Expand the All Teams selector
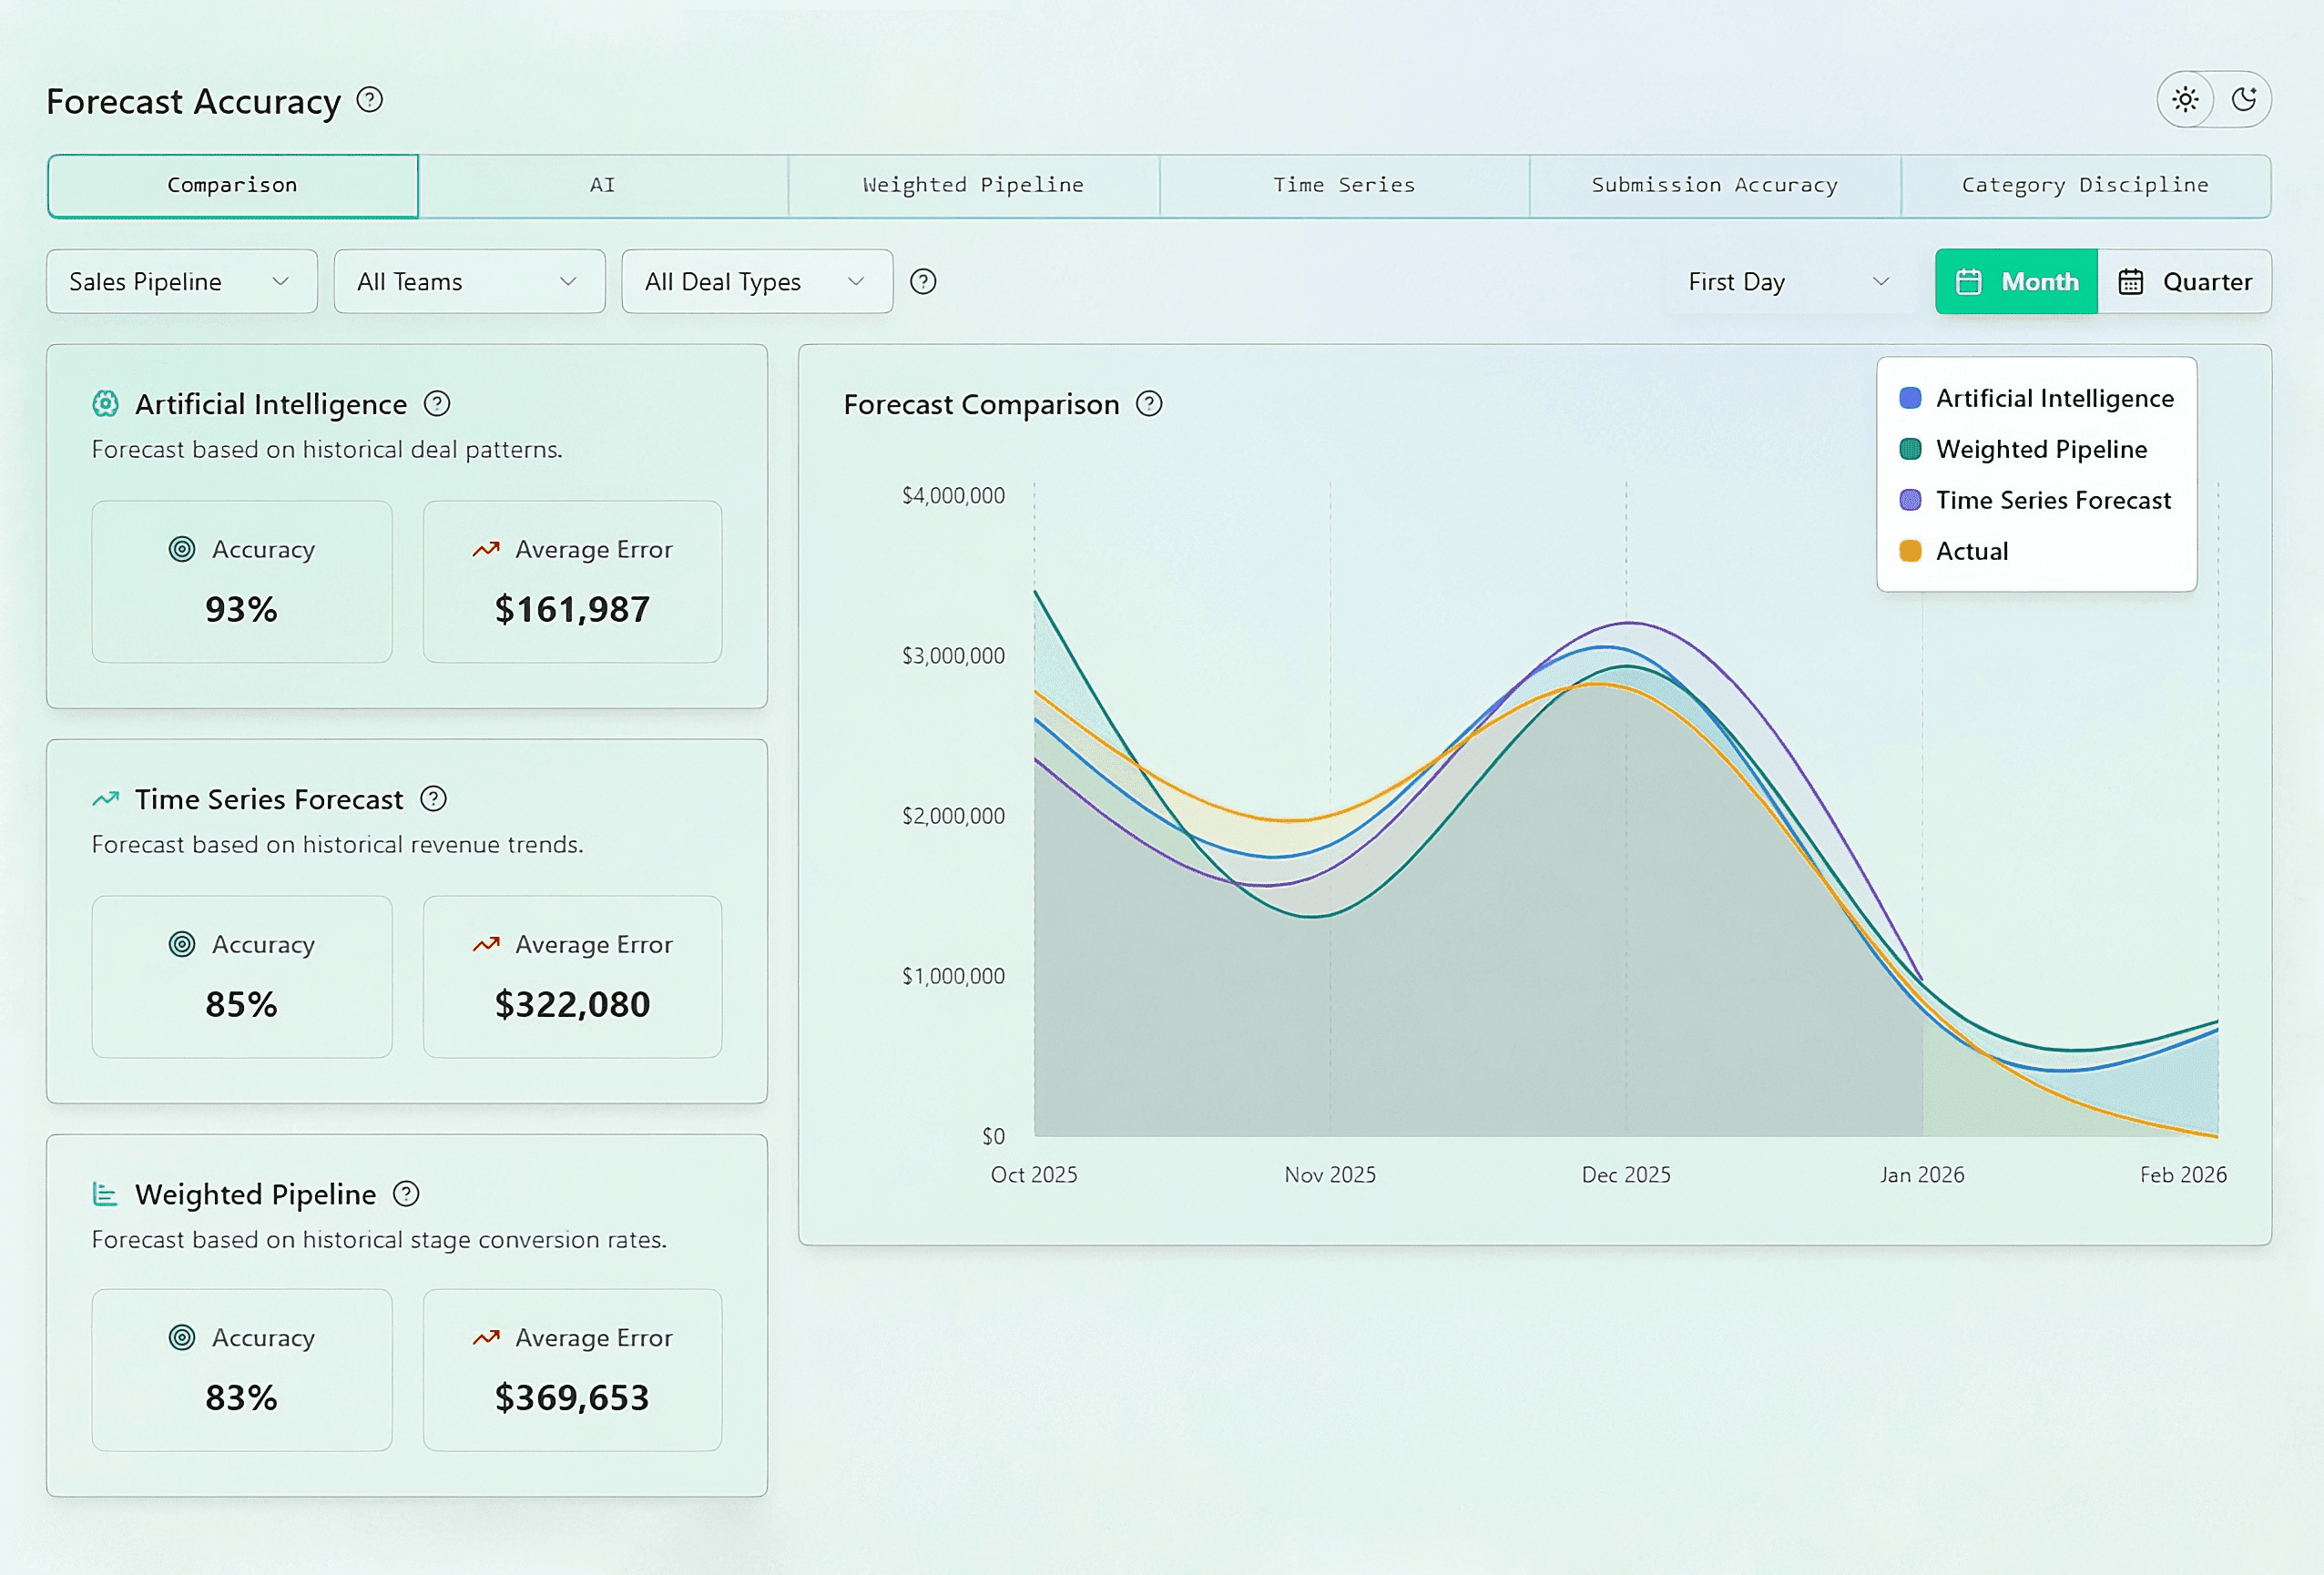The width and height of the screenshot is (2324, 1575). [469, 281]
